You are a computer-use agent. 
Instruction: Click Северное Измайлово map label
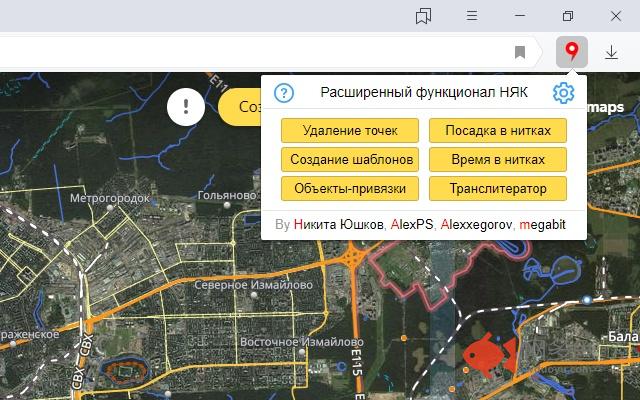coord(253,285)
